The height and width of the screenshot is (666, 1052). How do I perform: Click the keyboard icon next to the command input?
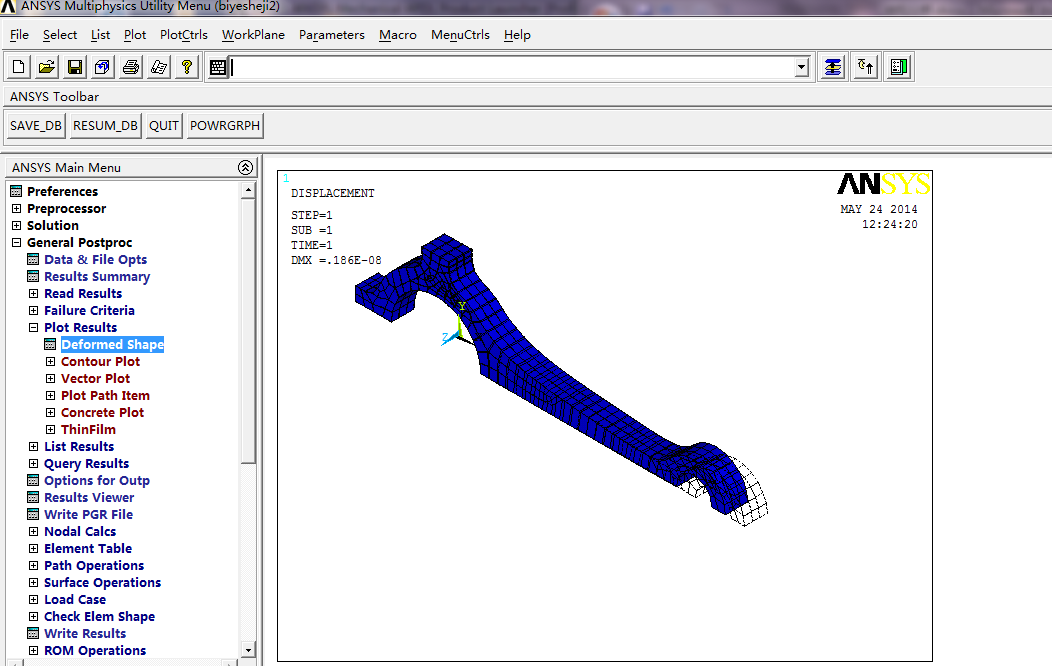coord(218,67)
